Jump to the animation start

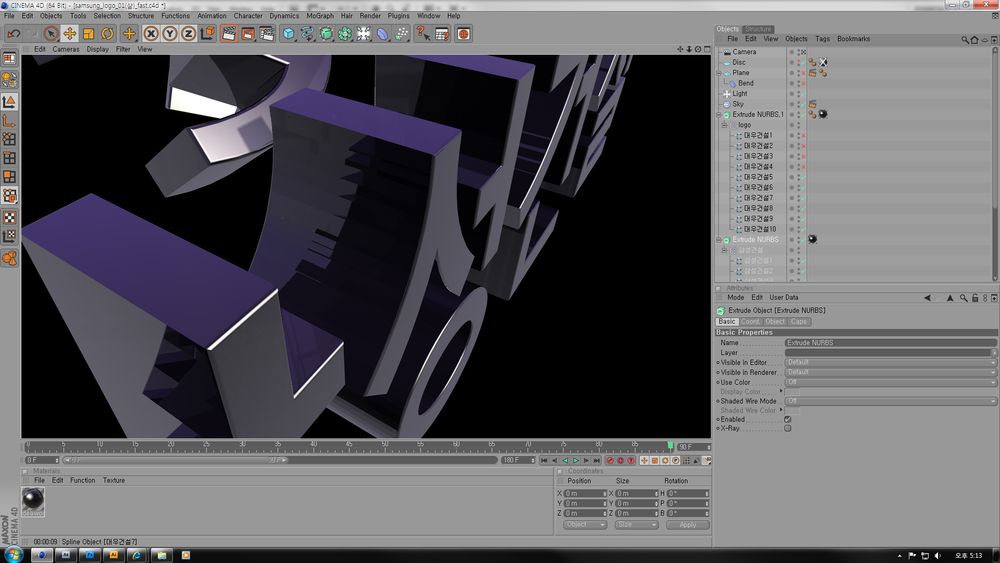pos(543,460)
